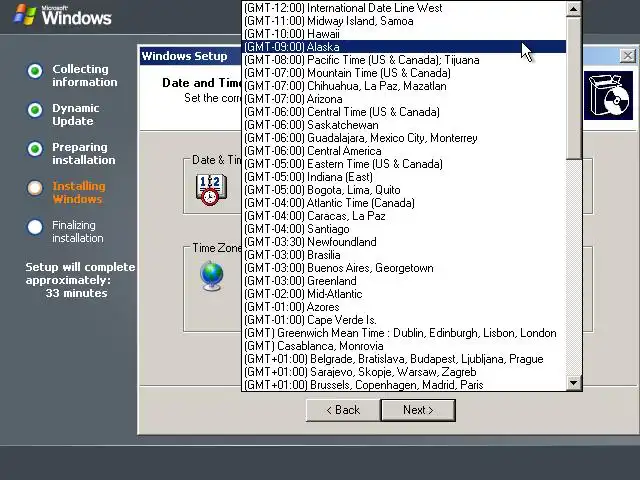Viewport: 640px width, 480px height.
Task: Select Buenos Aires, Georgetown entry
Action: tap(404, 268)
